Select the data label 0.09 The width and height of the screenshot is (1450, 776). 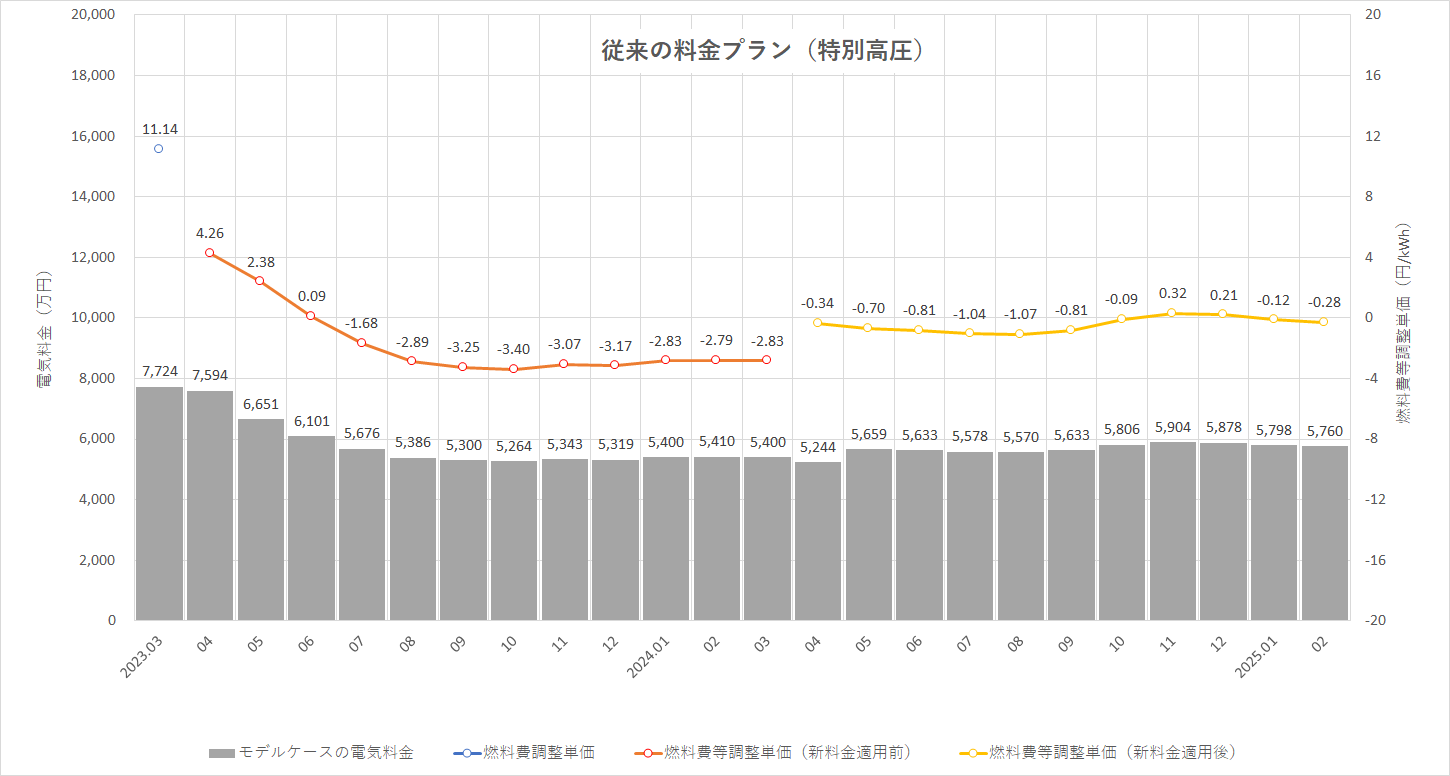[311, 296]
